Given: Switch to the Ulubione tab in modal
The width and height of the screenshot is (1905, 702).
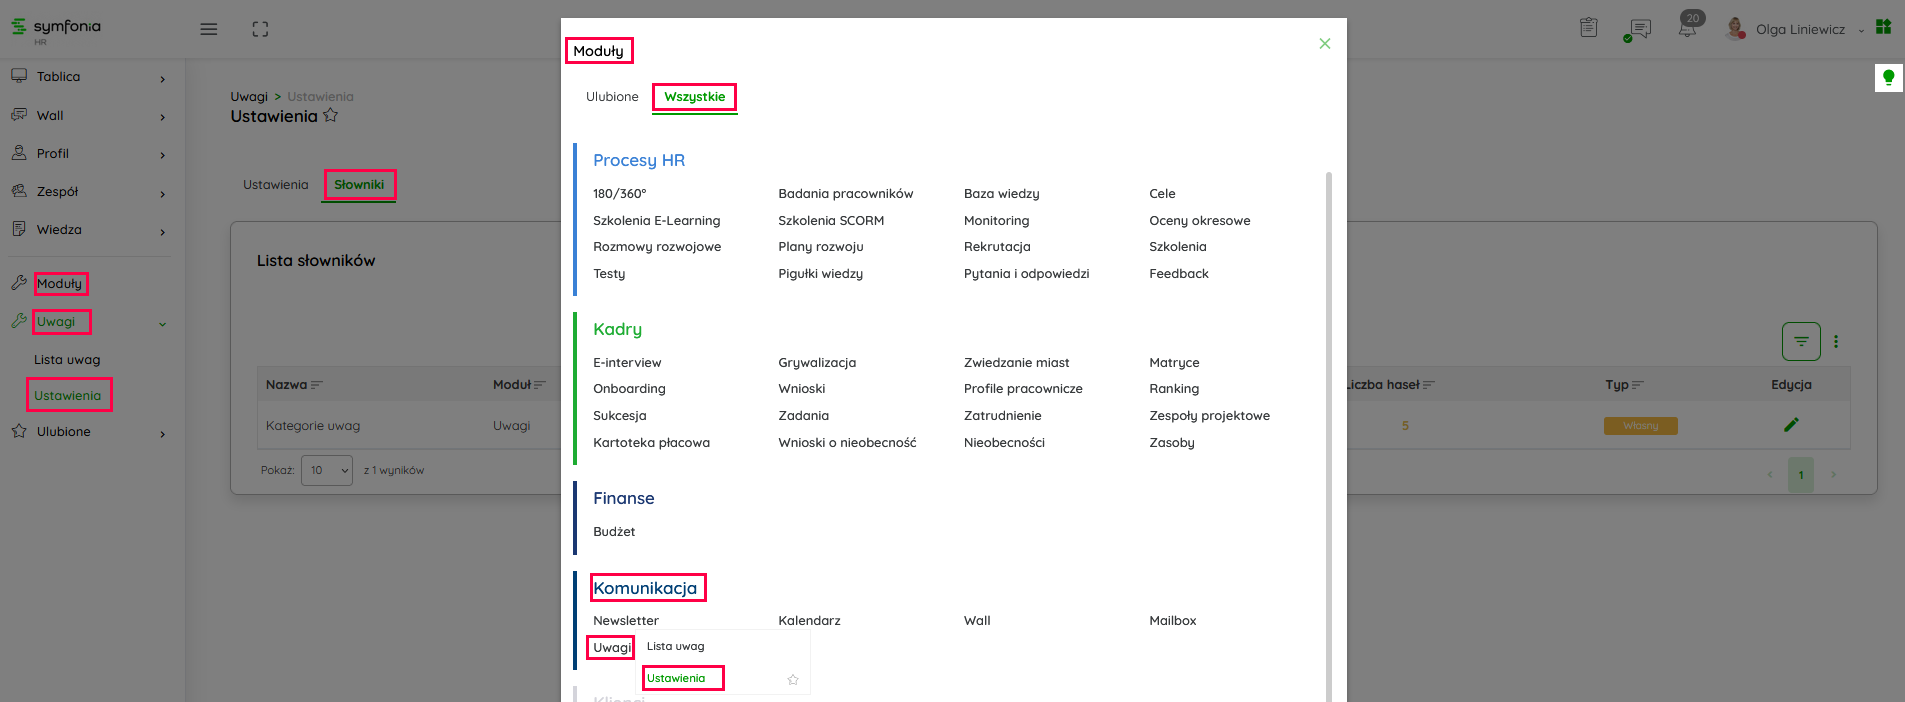Looking at the screenshot, I should point(612,97).
